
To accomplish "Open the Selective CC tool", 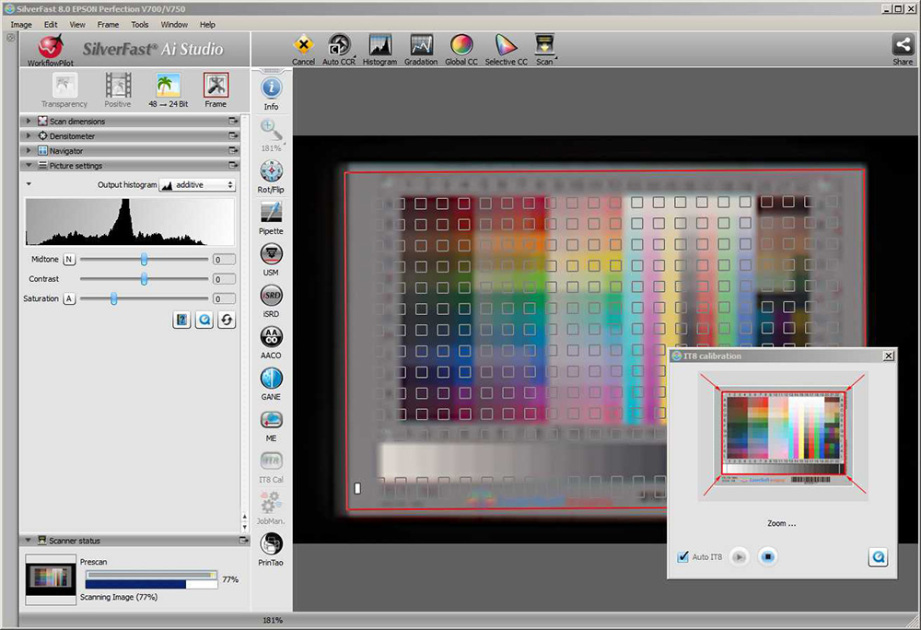I will pos(506,46).
